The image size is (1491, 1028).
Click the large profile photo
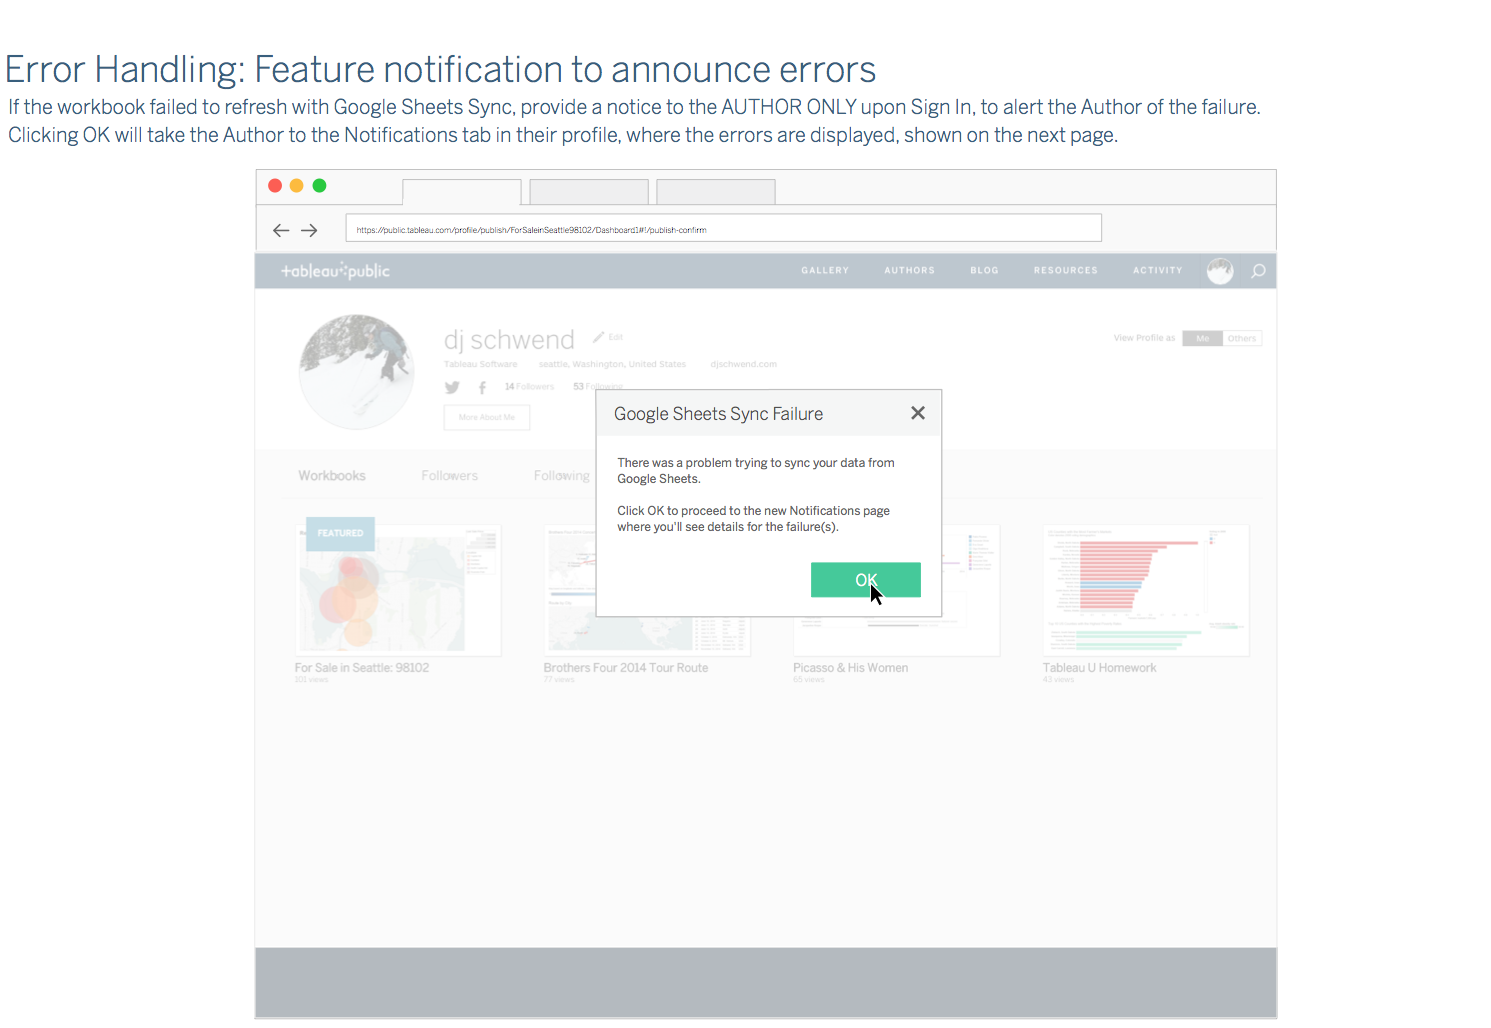[357, 372]
